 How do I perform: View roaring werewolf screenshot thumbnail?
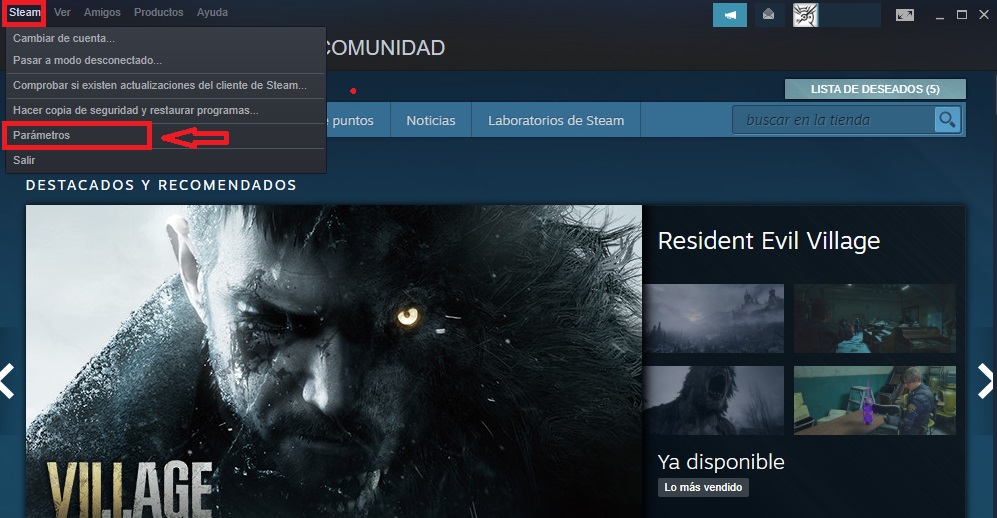(x=715, y=400)
